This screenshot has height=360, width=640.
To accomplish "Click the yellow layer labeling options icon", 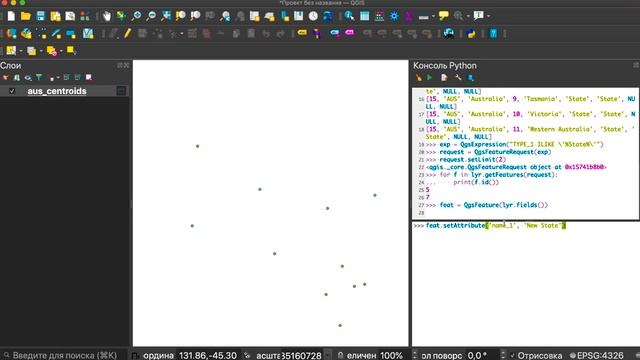I will (302, 33).
